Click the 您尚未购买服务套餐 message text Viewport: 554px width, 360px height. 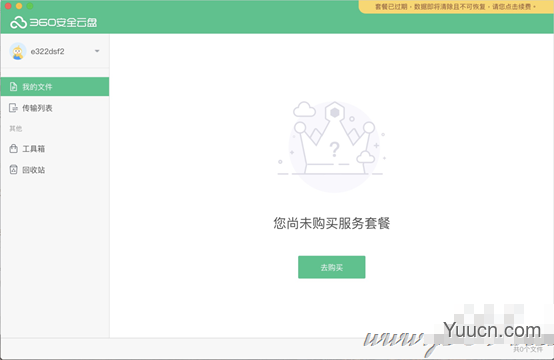(332, 223)
